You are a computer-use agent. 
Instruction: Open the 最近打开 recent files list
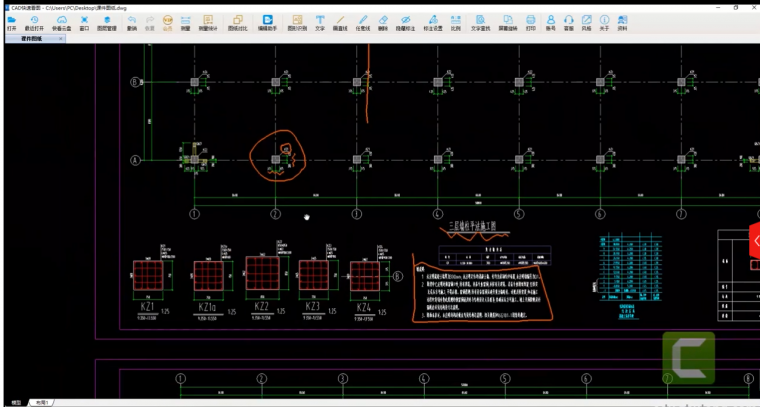(34, 22)
